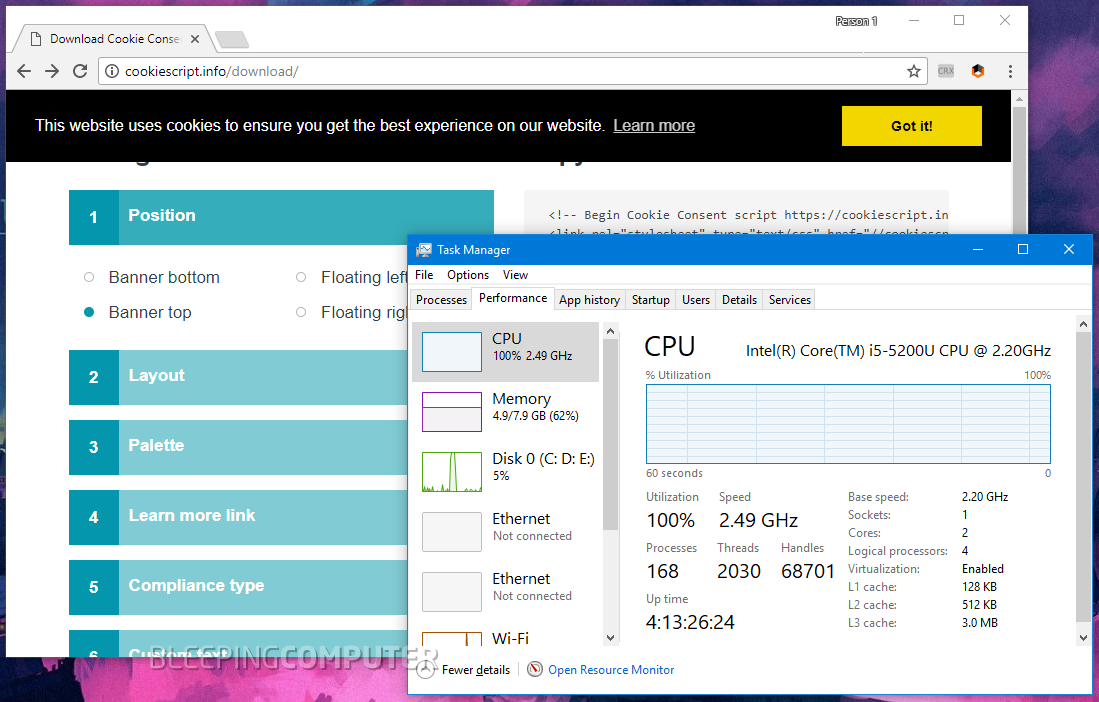Select the Banner bottom radio option

point(89,277)
